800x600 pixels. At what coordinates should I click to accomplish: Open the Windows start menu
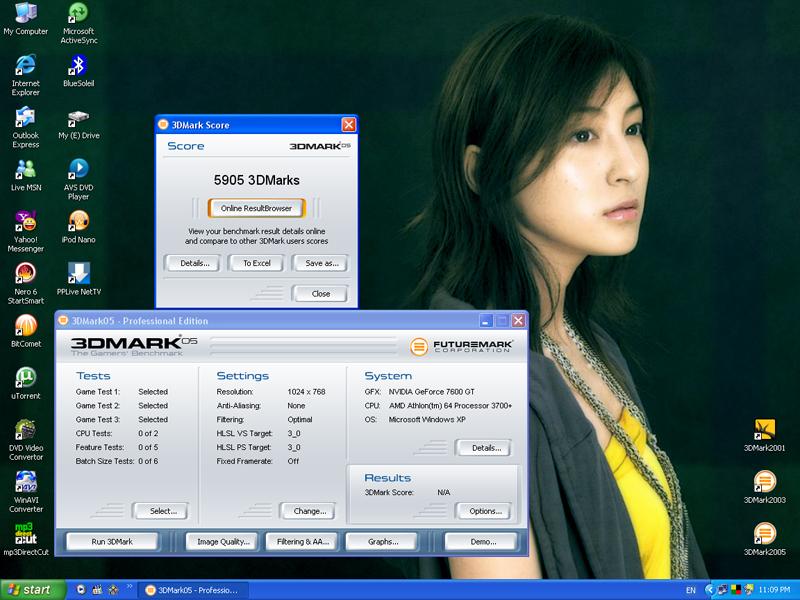(x=33, y=590)
